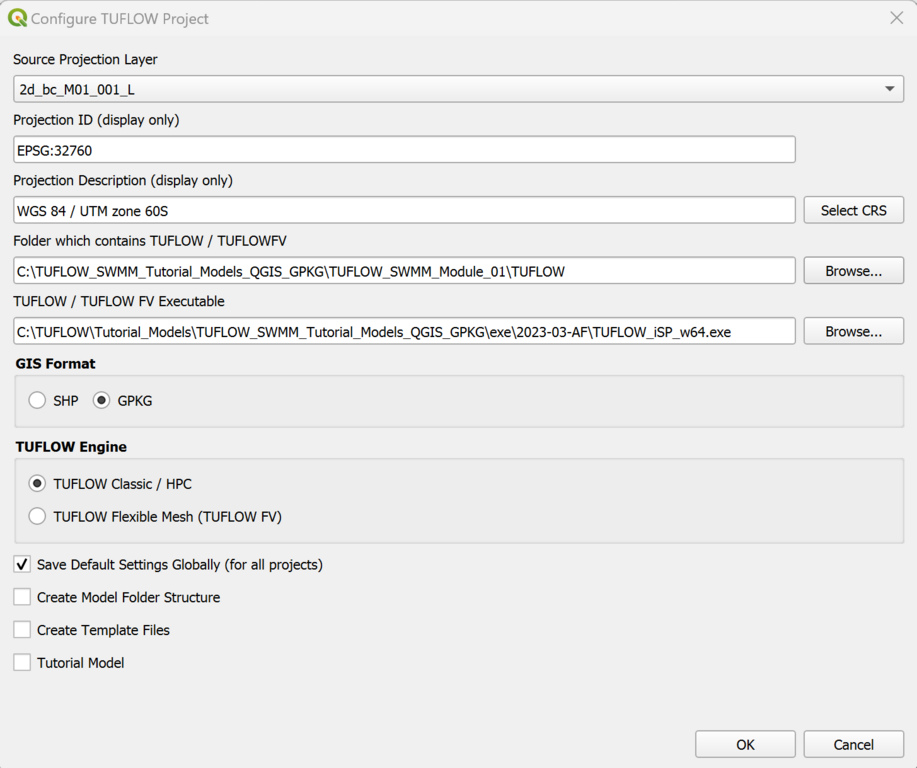The width and height of the screenshot is (917, 768).
Task: Browse for the TUFLOW folder
Action: (x=853, y=271)
